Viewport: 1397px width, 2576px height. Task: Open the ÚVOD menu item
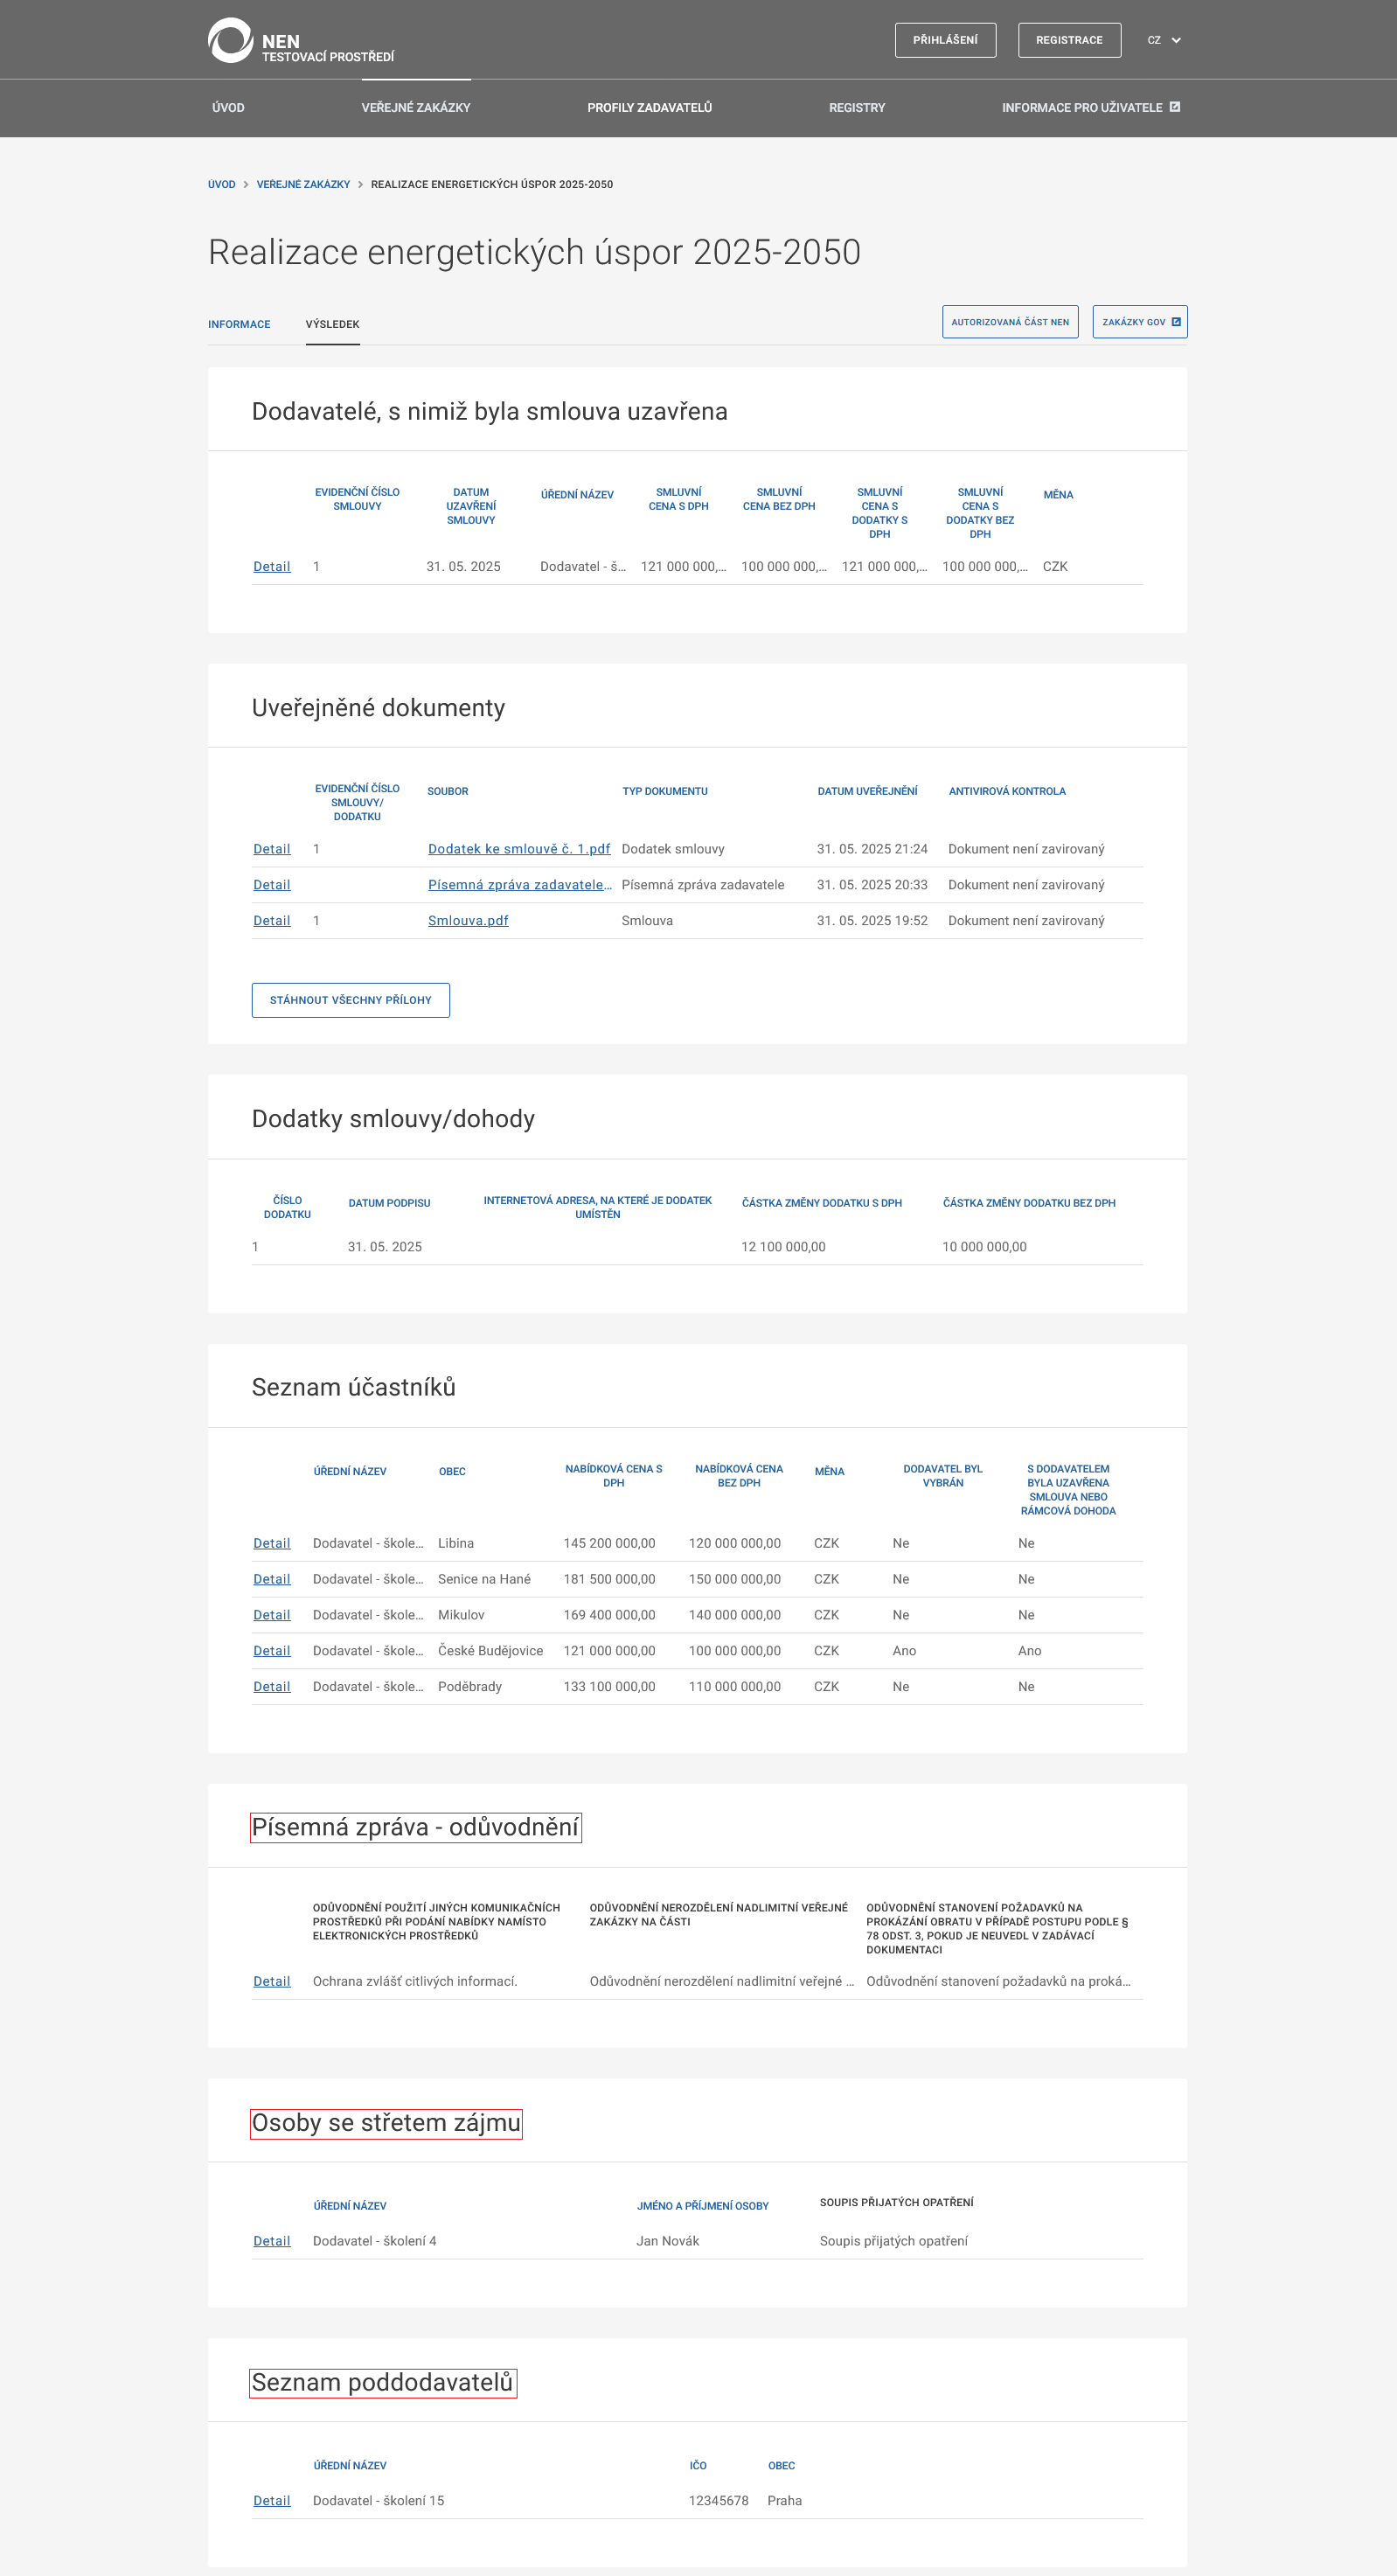[x=228, y=107]
